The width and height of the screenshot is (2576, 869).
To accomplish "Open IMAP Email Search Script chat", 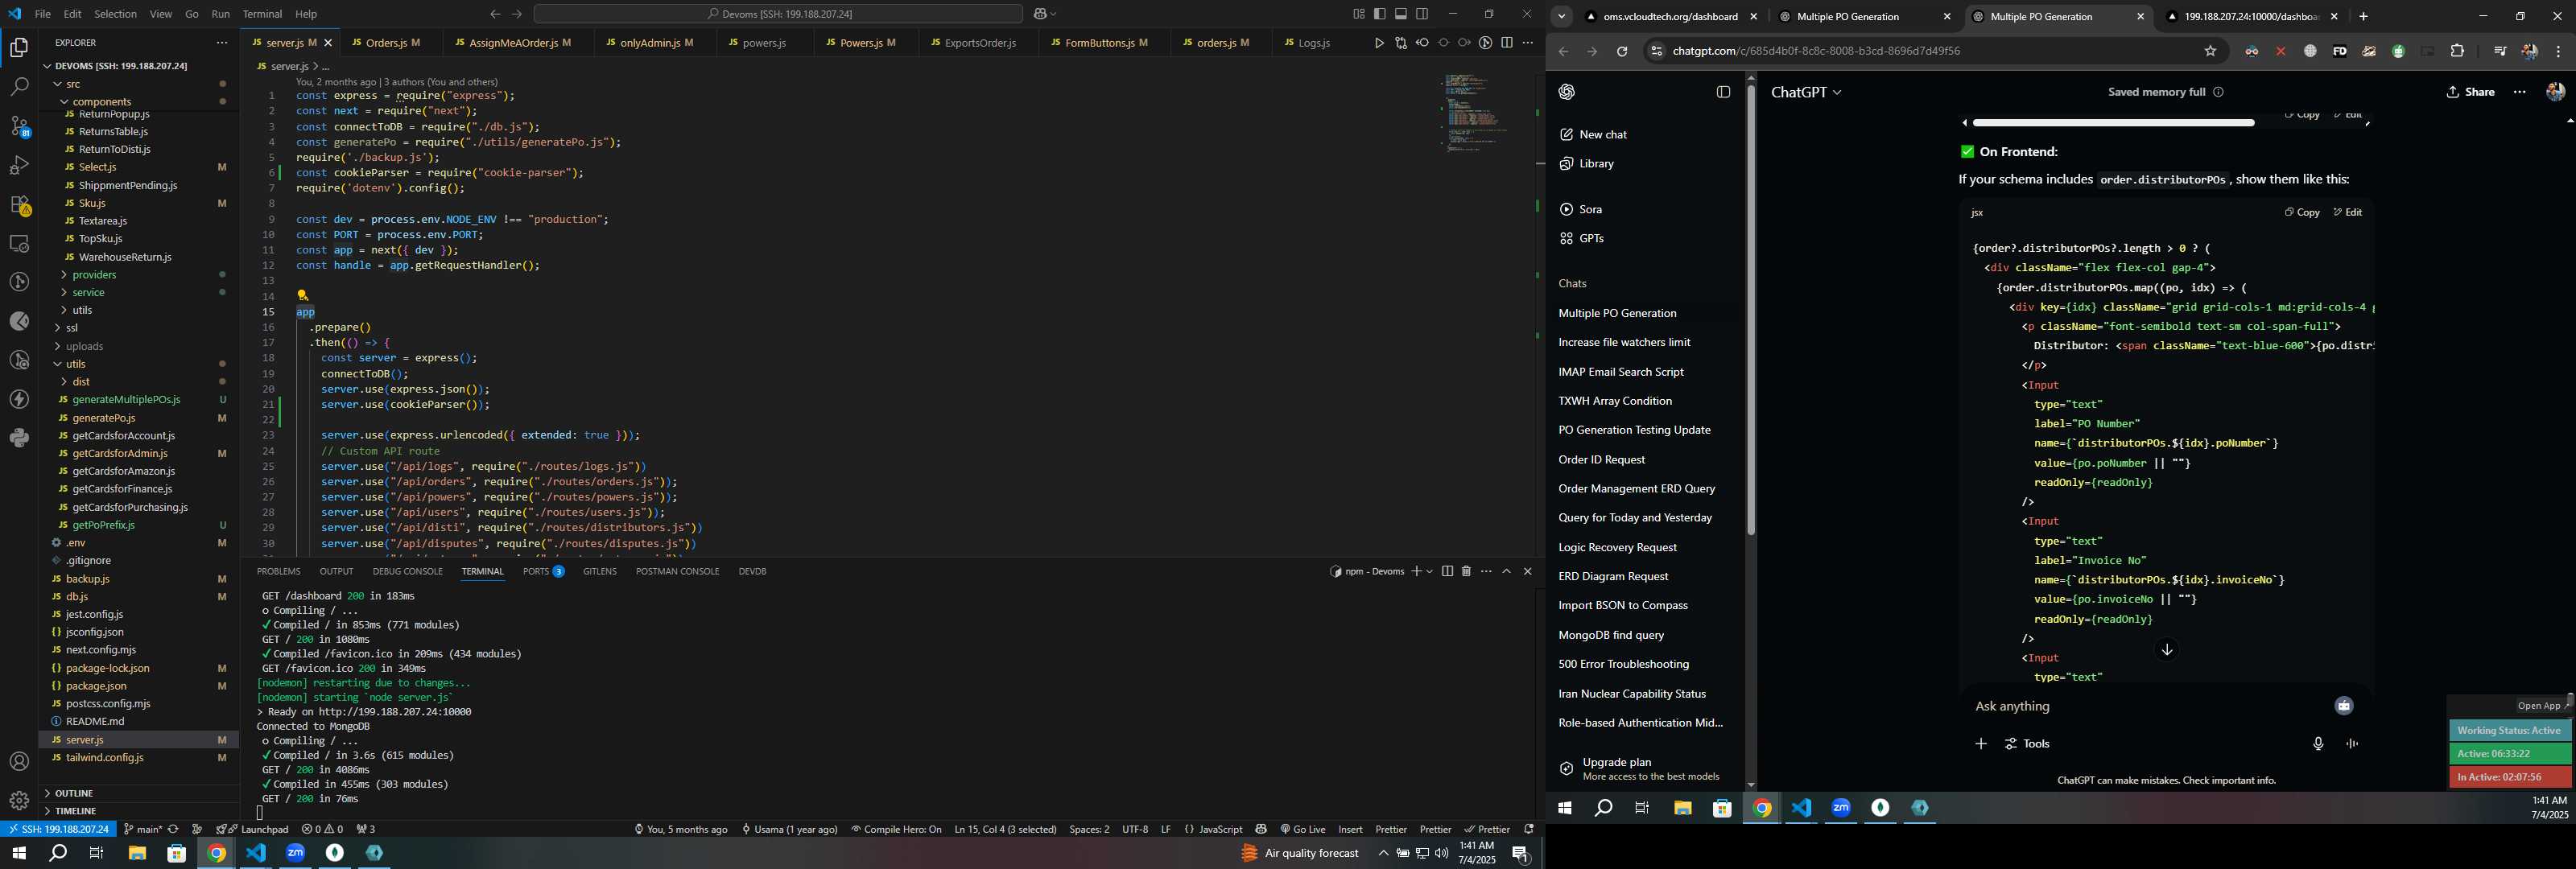I will [1621, 372].
